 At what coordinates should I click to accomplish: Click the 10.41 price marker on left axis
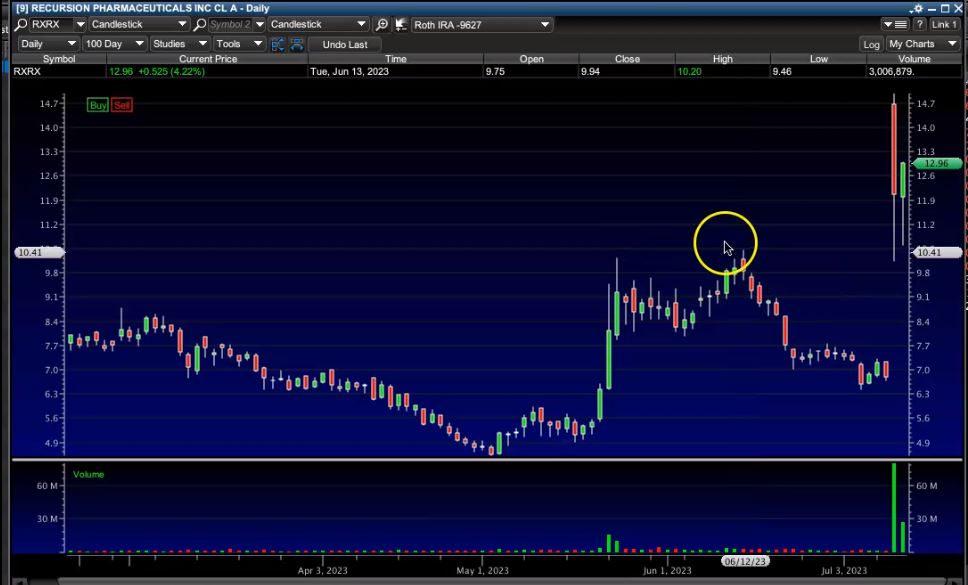[x=38, y=252]
